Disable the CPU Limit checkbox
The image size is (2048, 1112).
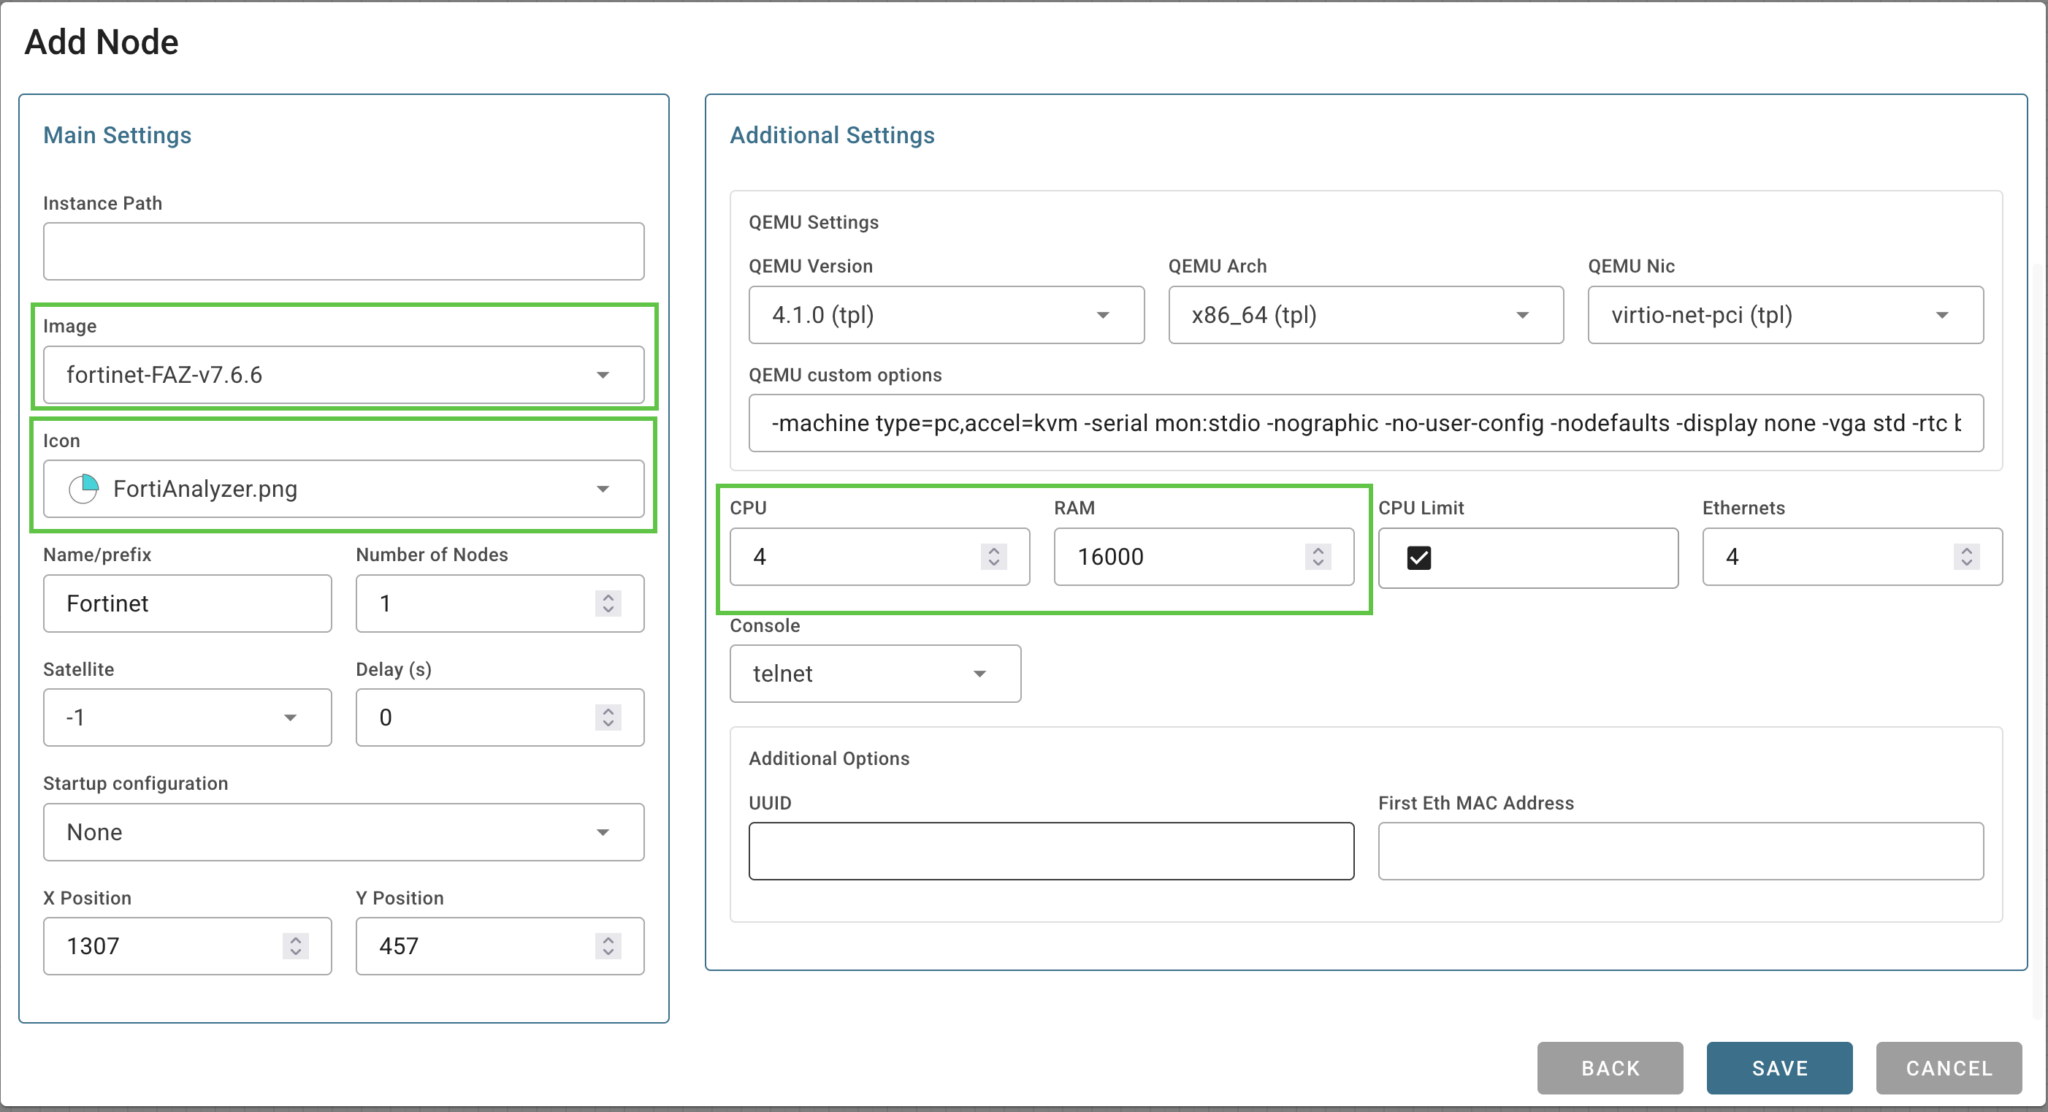click(1418, 558)
